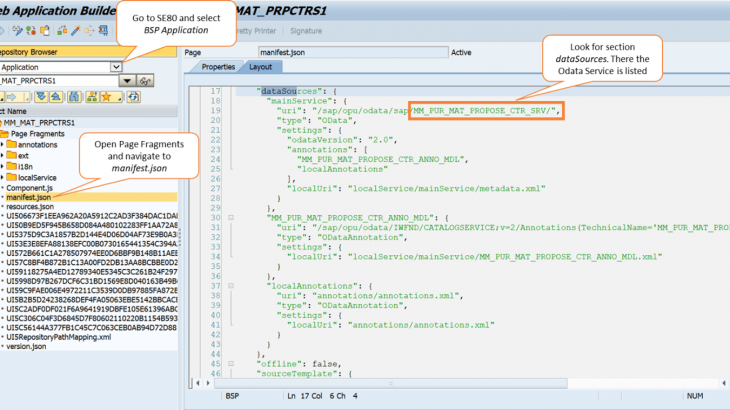Click the object hierarchy icon
The height and width of the screenshot is (410, 730).
tap(92, 97)
